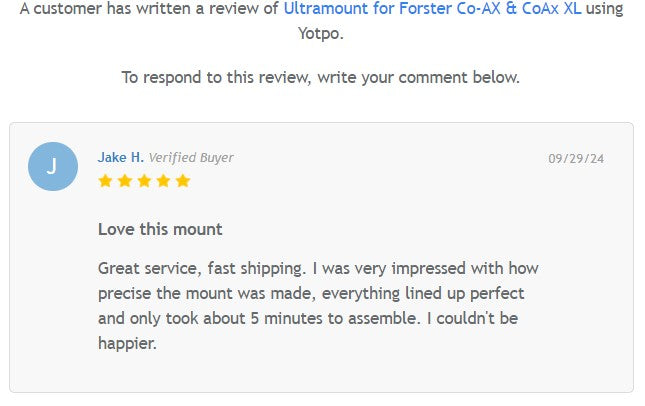Click the reviewer name Jake H.
Image resolution: width=645 pixels, height=406 pixels.
[120, 157]
